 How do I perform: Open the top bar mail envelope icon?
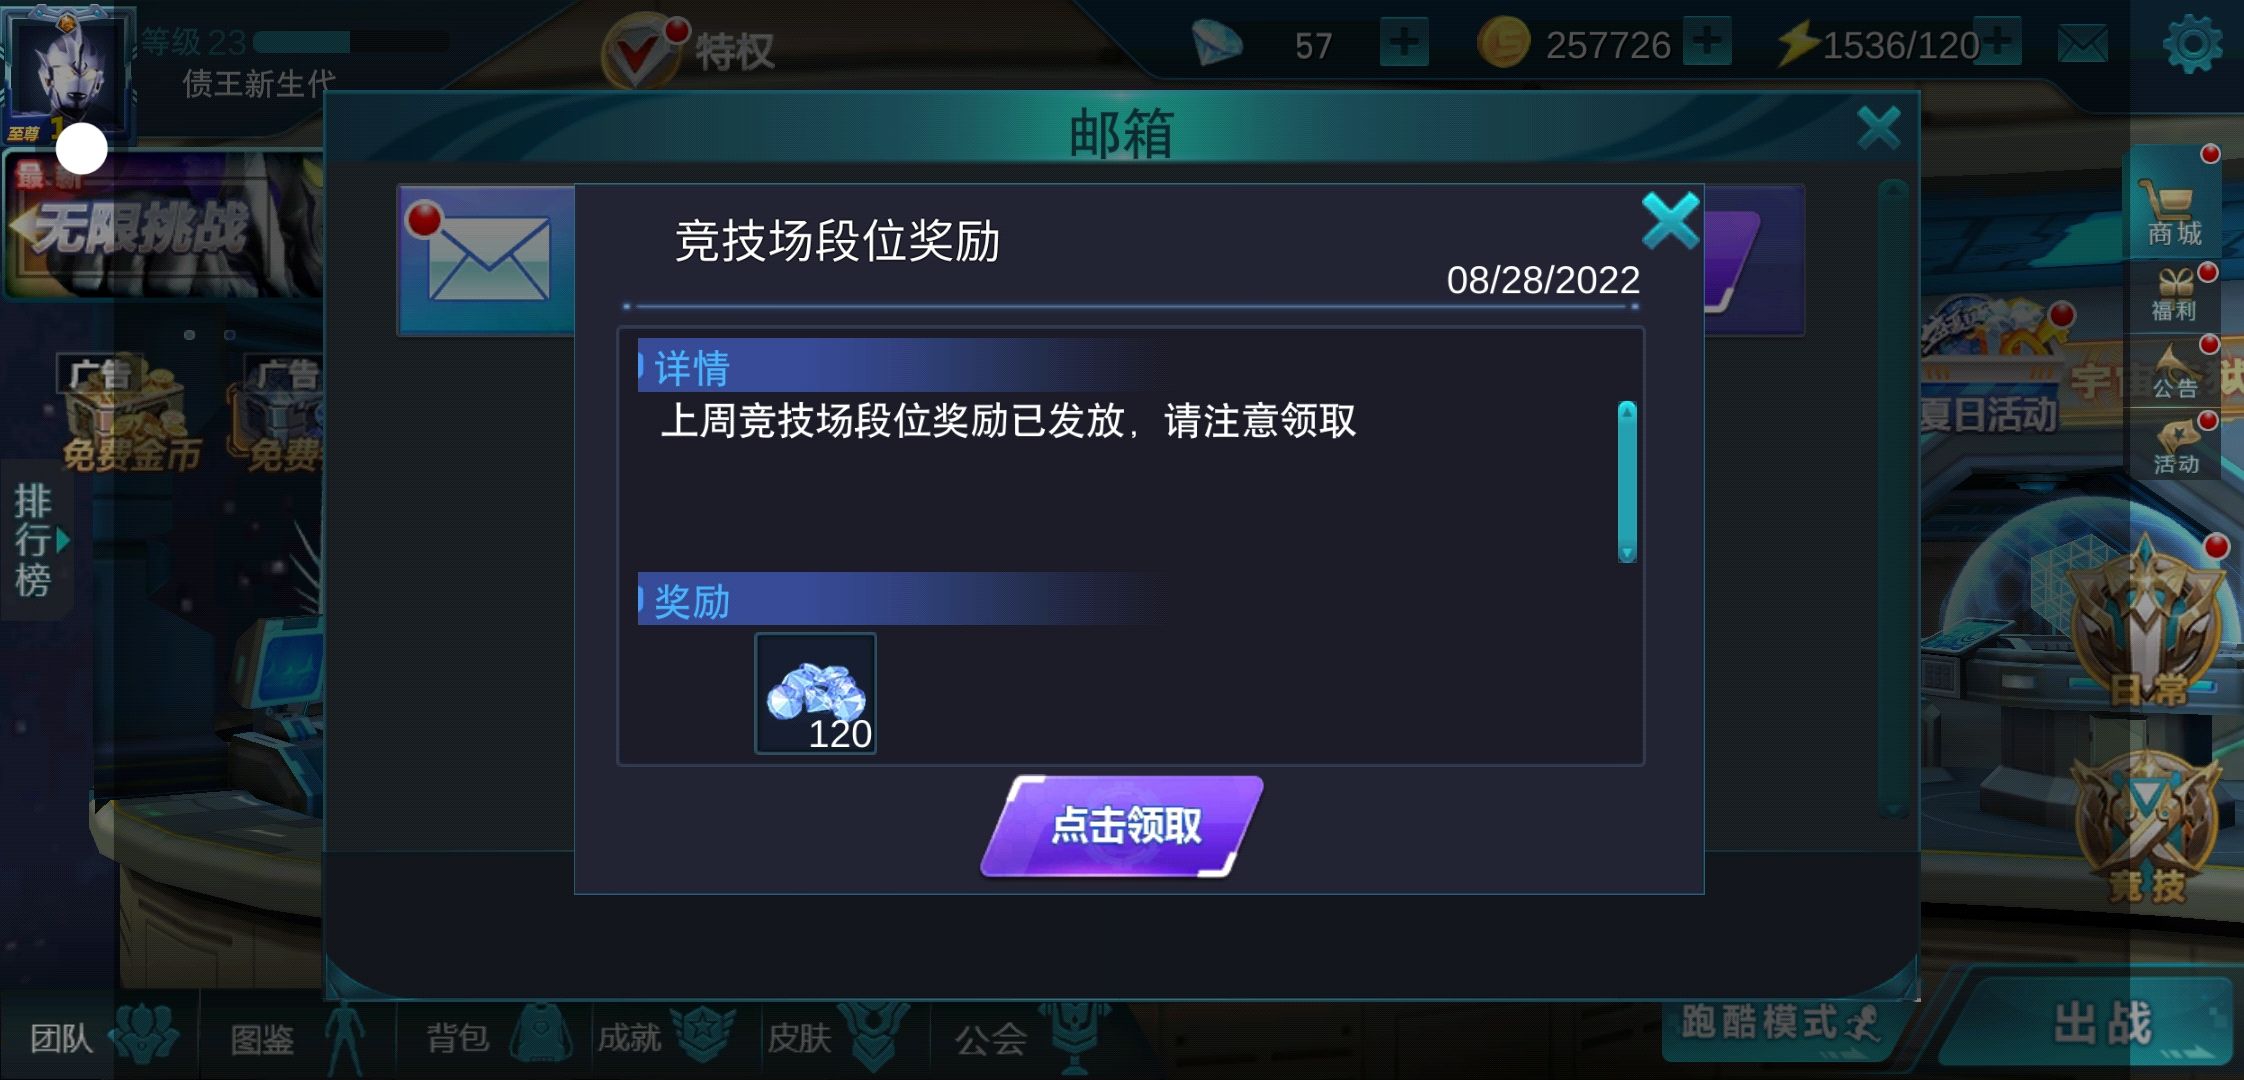[2083, 44]
